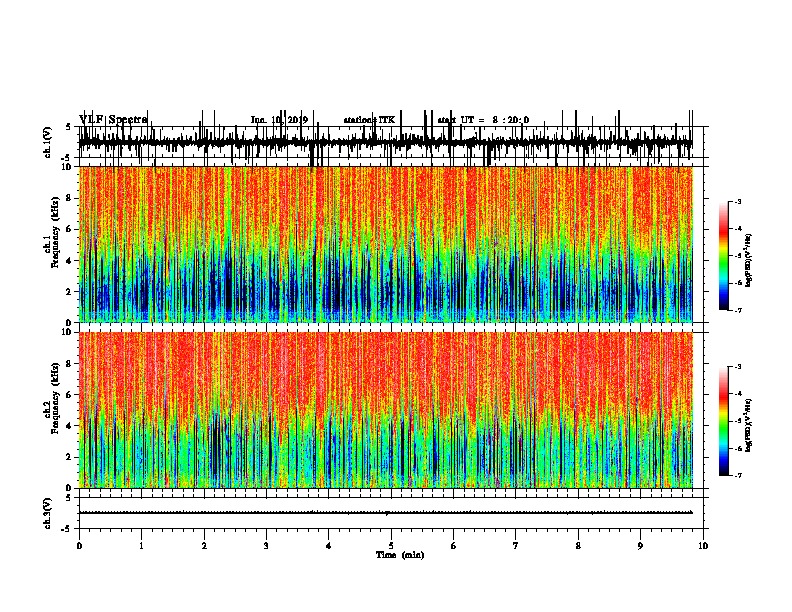Click the "5" minute tick label
Screen dimensions: 792x612
[391, 546]
